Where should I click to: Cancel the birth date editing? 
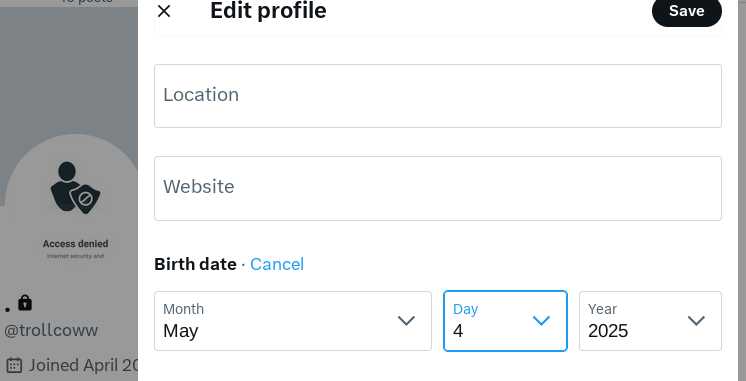(x=277, y=264)
